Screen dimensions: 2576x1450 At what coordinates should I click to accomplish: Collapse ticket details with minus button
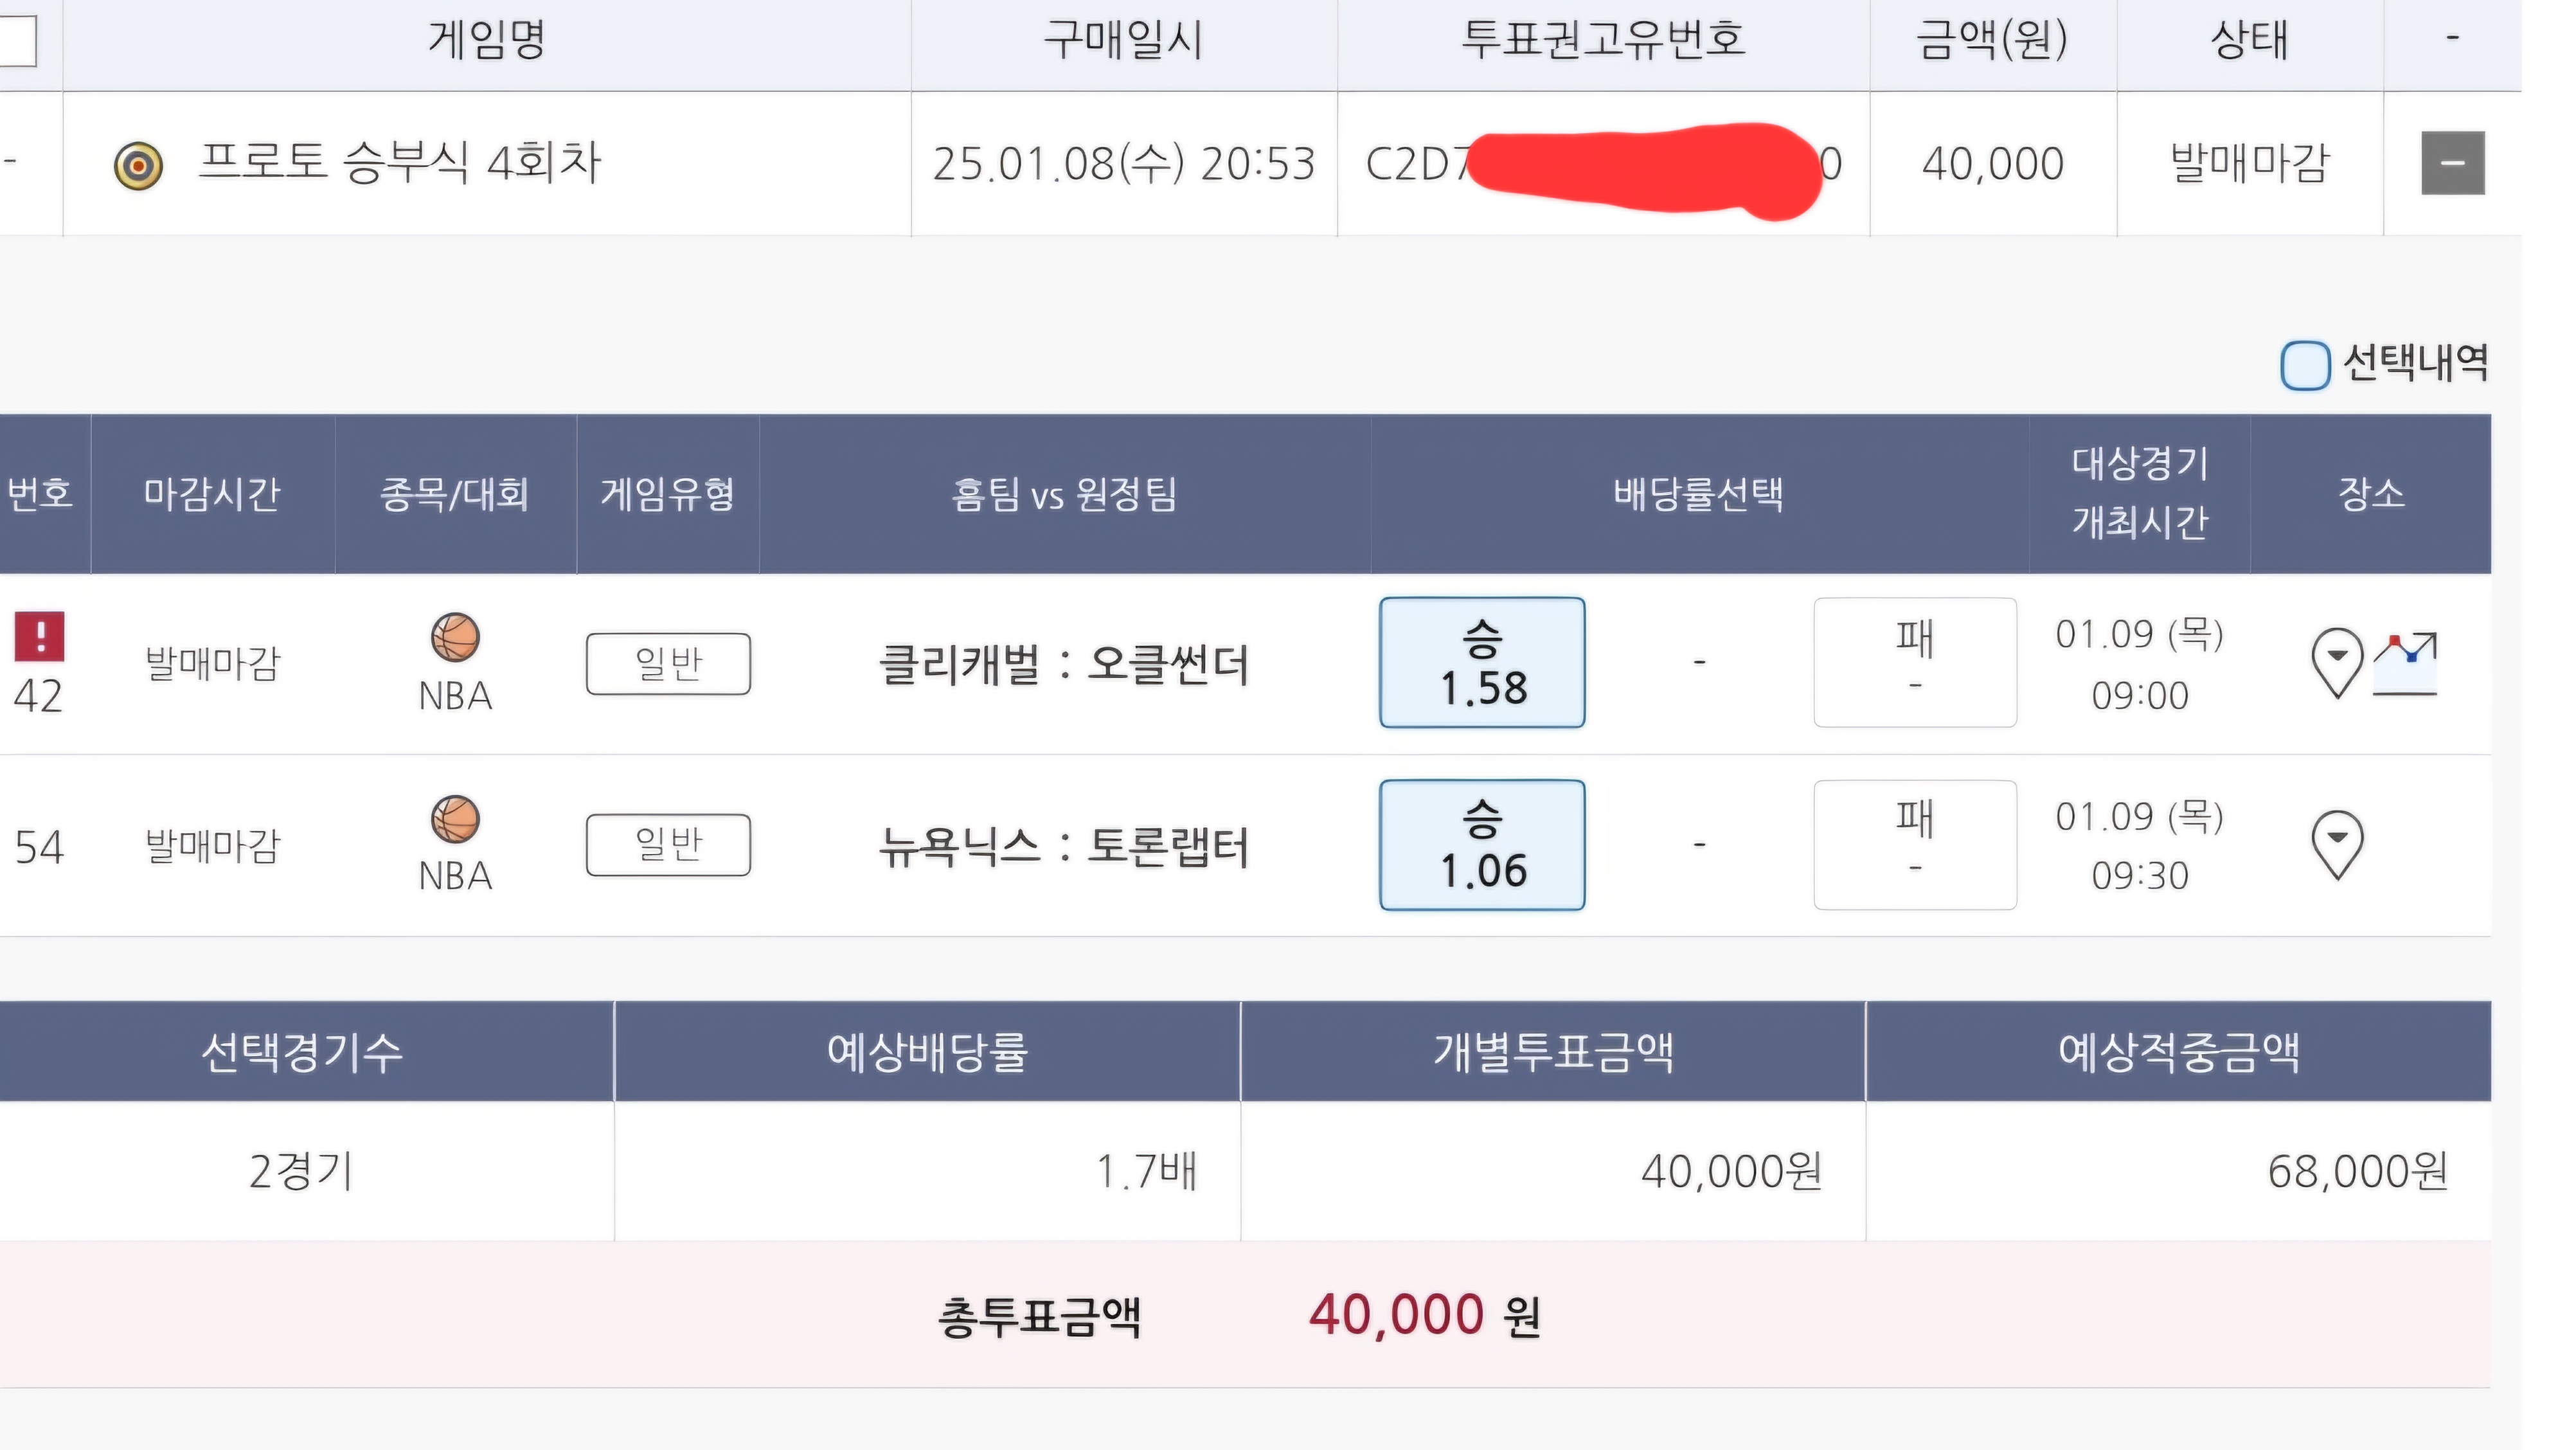[2452, 163]
